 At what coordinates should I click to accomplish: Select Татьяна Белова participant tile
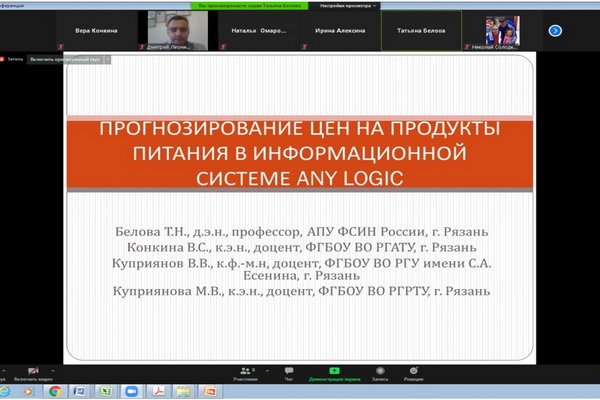click(x=421, y=31)
